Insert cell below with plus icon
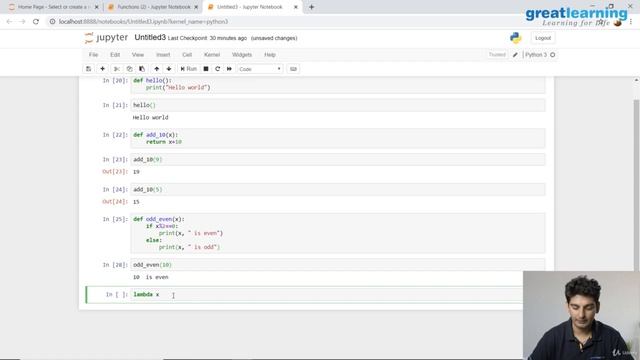640x360 pixels. point(102,69)
